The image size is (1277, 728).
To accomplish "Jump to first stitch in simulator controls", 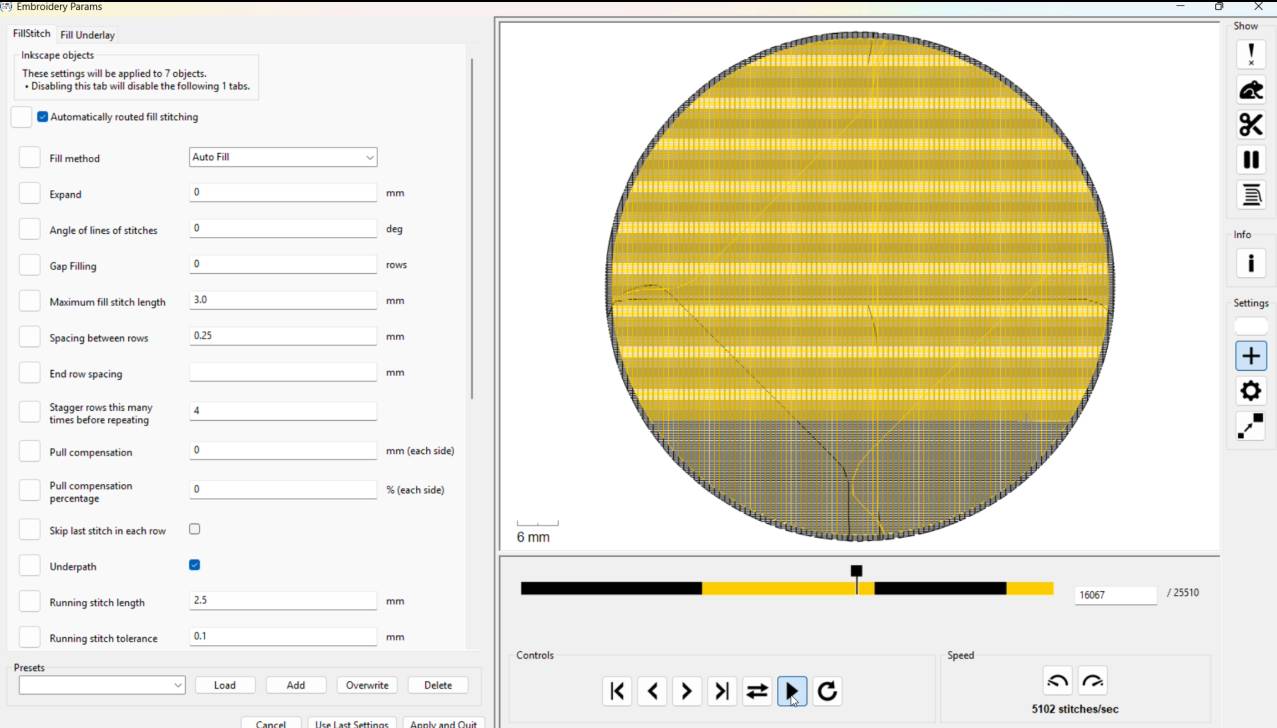I will 617,691.
